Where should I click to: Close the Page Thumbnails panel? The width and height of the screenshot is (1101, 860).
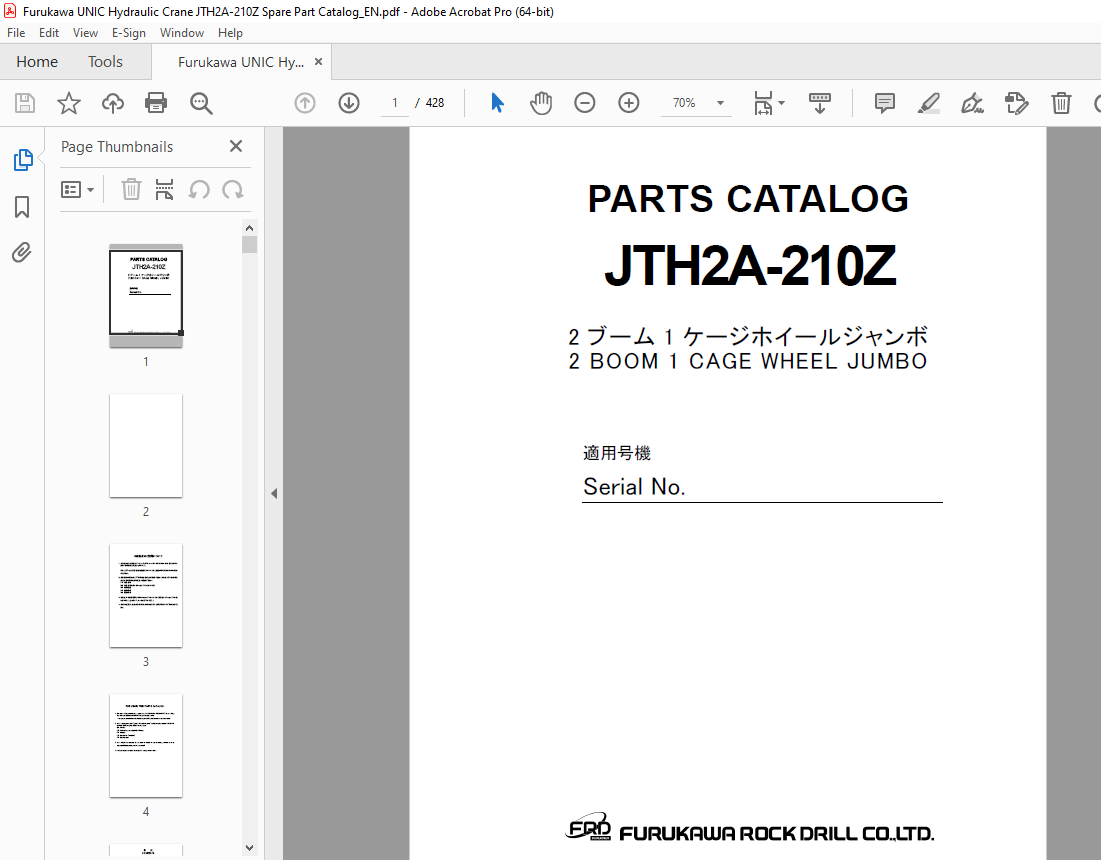pos(236,146)
